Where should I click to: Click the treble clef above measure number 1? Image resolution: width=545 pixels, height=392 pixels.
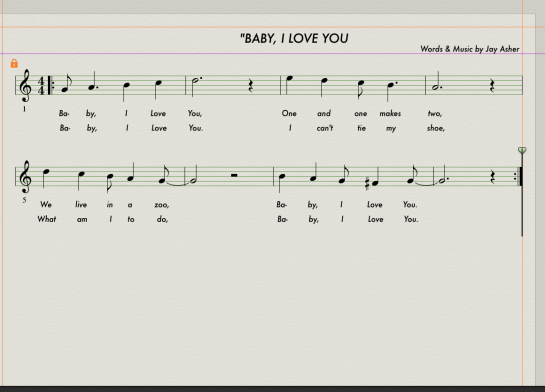tap(25, 85)
